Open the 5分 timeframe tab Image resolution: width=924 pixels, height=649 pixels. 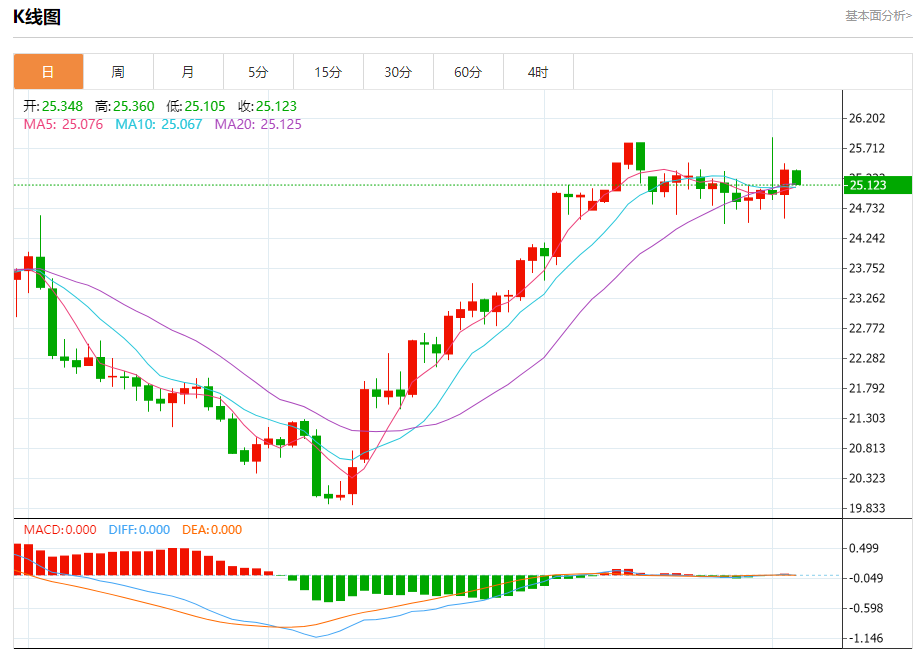[x=258, y=72]
